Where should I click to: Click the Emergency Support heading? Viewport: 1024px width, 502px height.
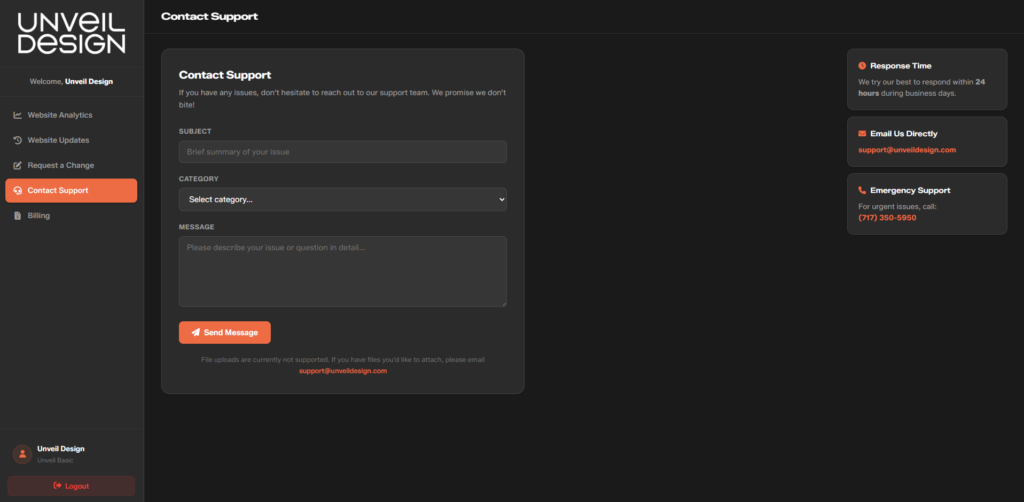[910, 191]
